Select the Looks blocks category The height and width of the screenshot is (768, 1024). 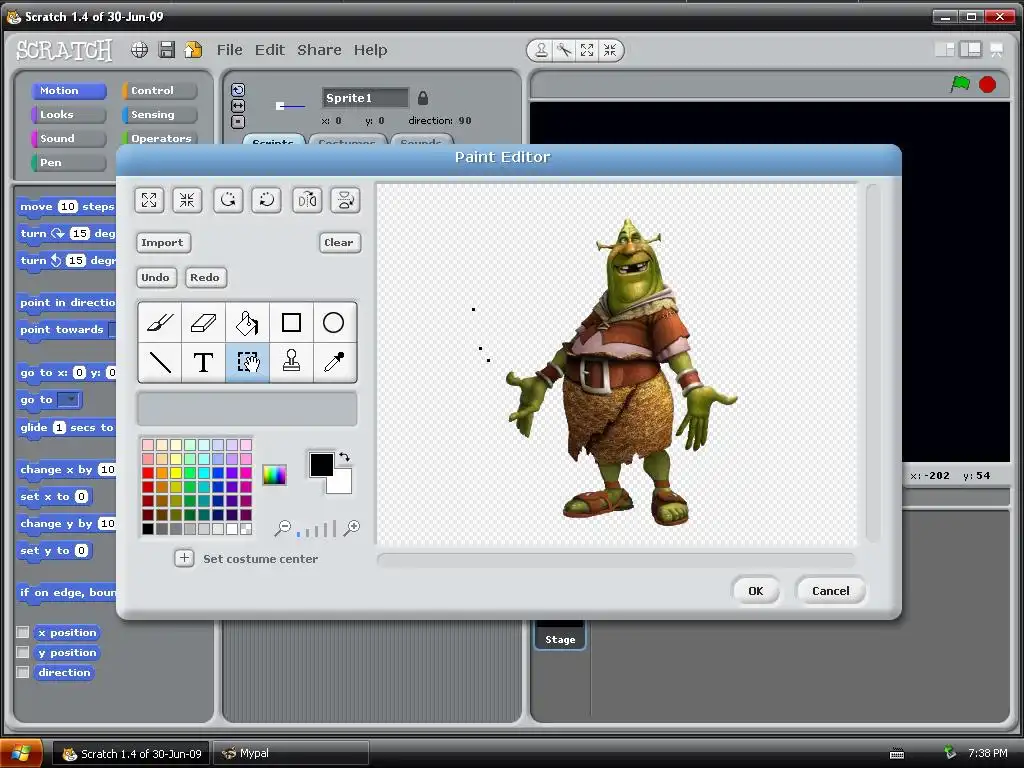click(69, 114)
